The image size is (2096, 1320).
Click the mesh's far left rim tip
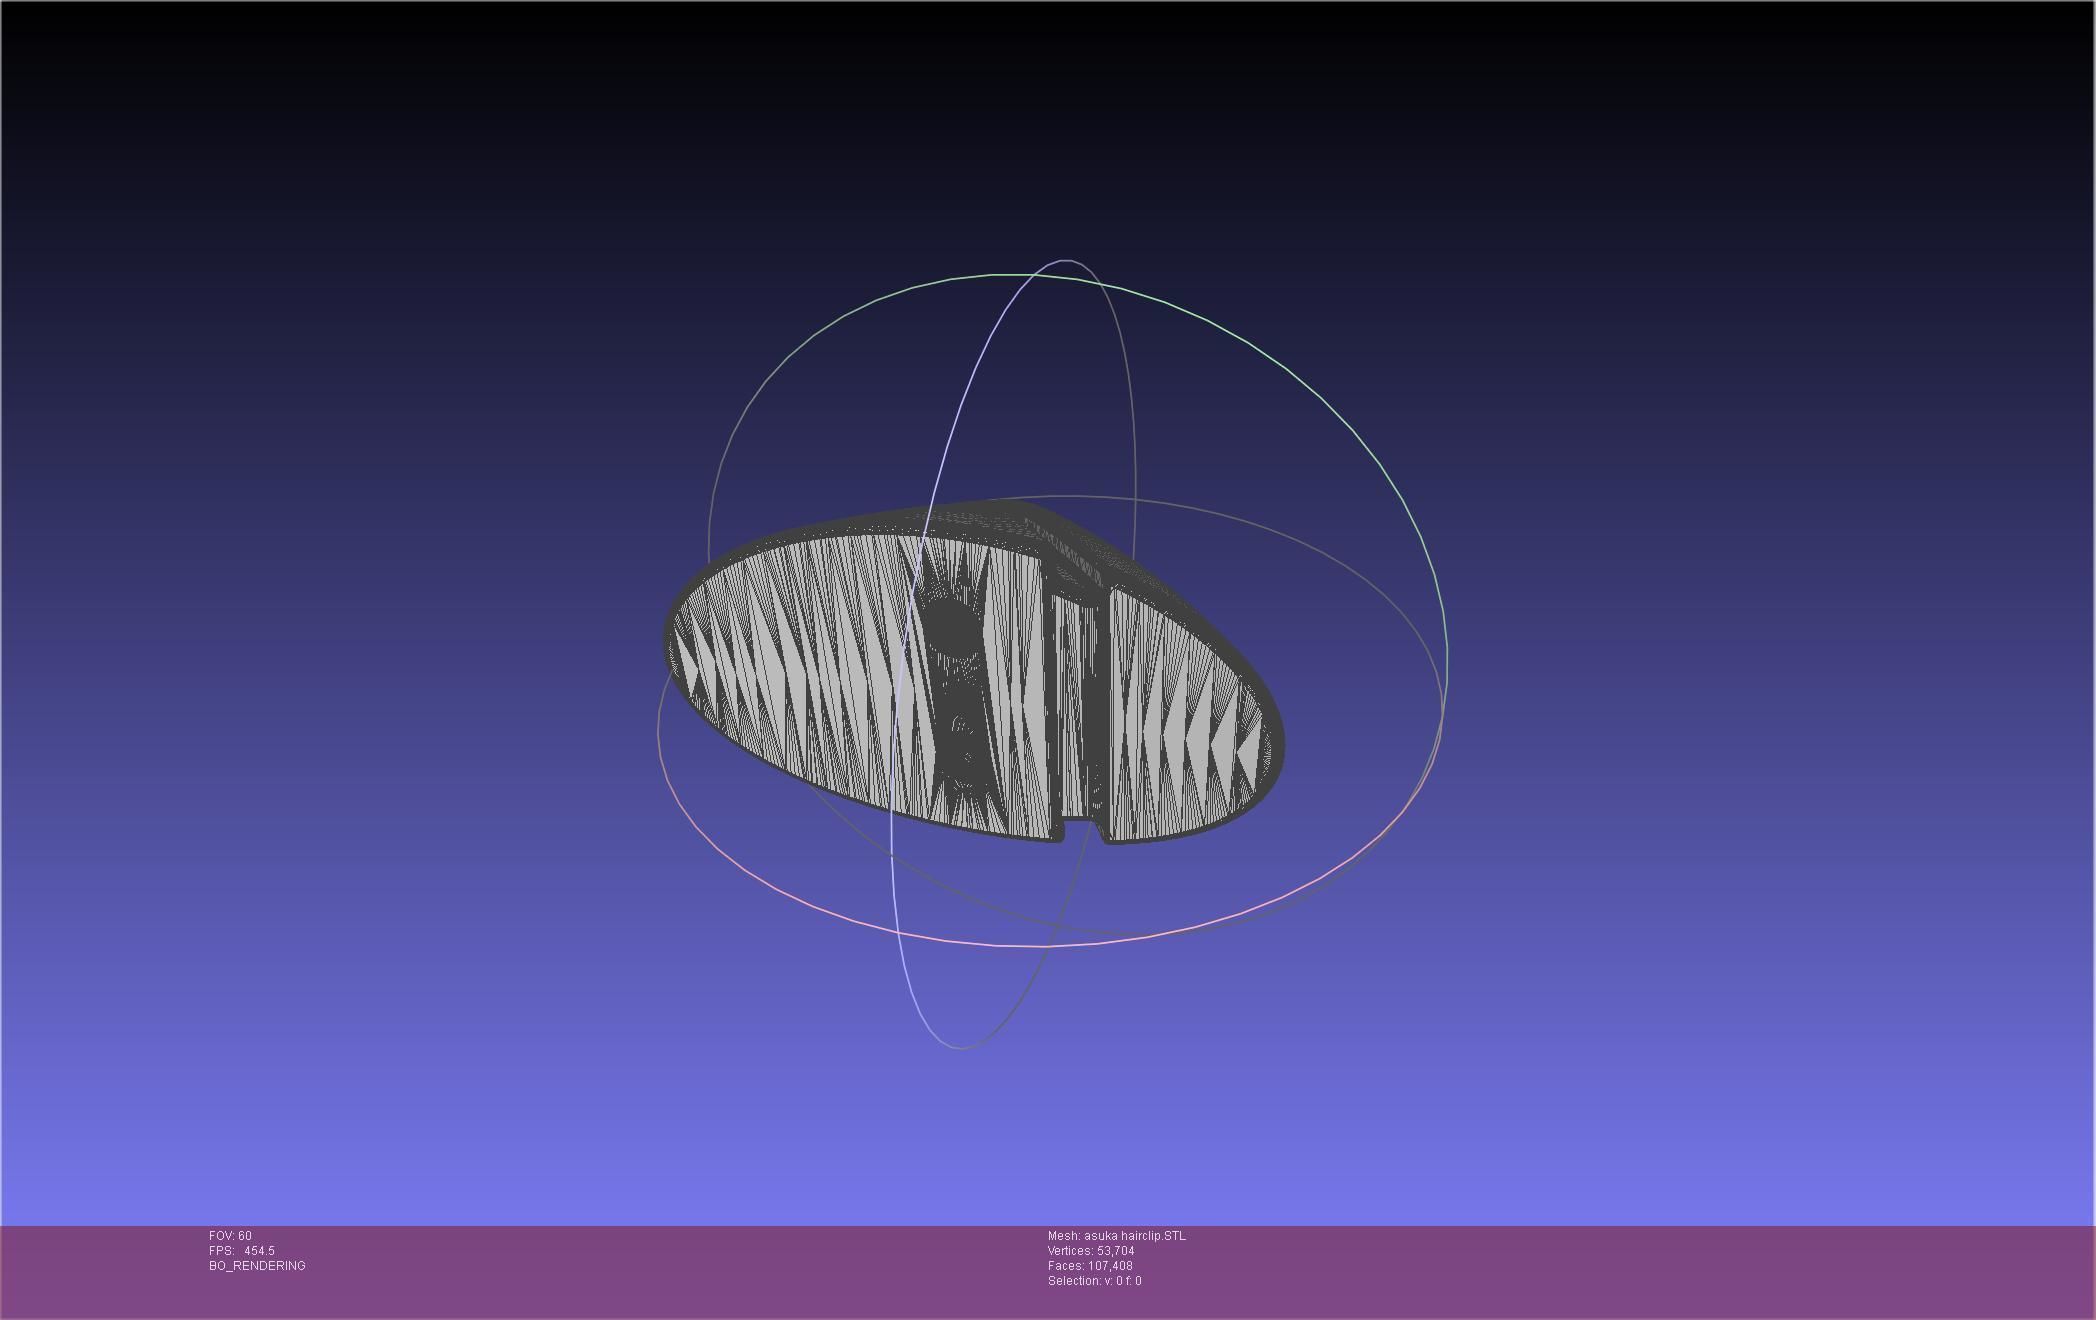click(x=670, y=636)
